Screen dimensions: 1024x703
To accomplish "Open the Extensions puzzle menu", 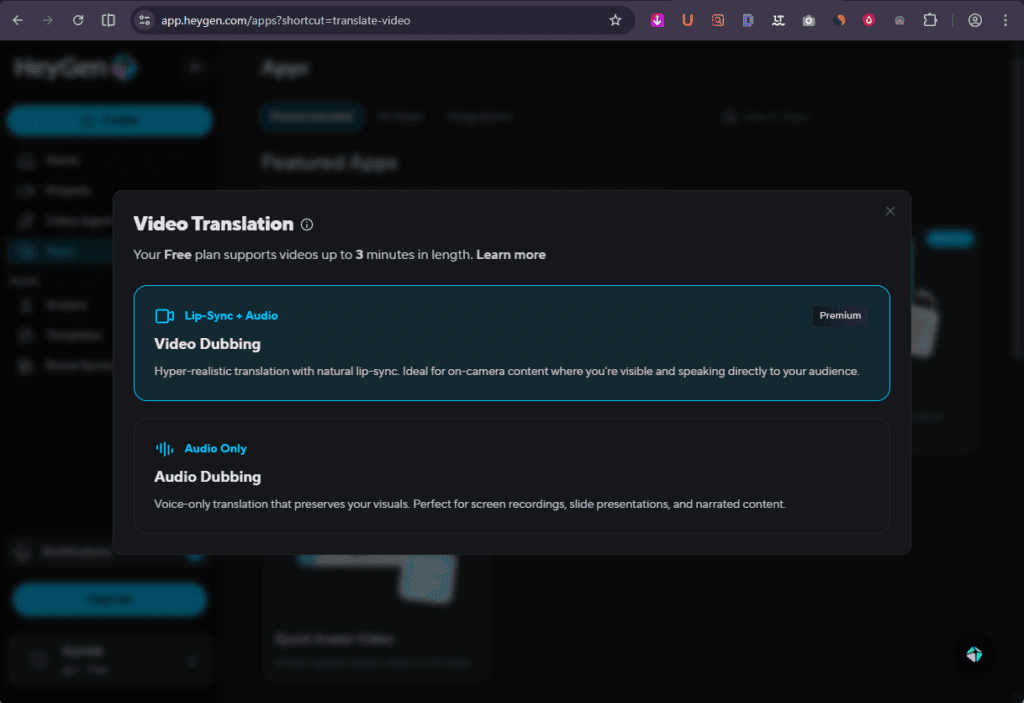I will pos(930,20).
